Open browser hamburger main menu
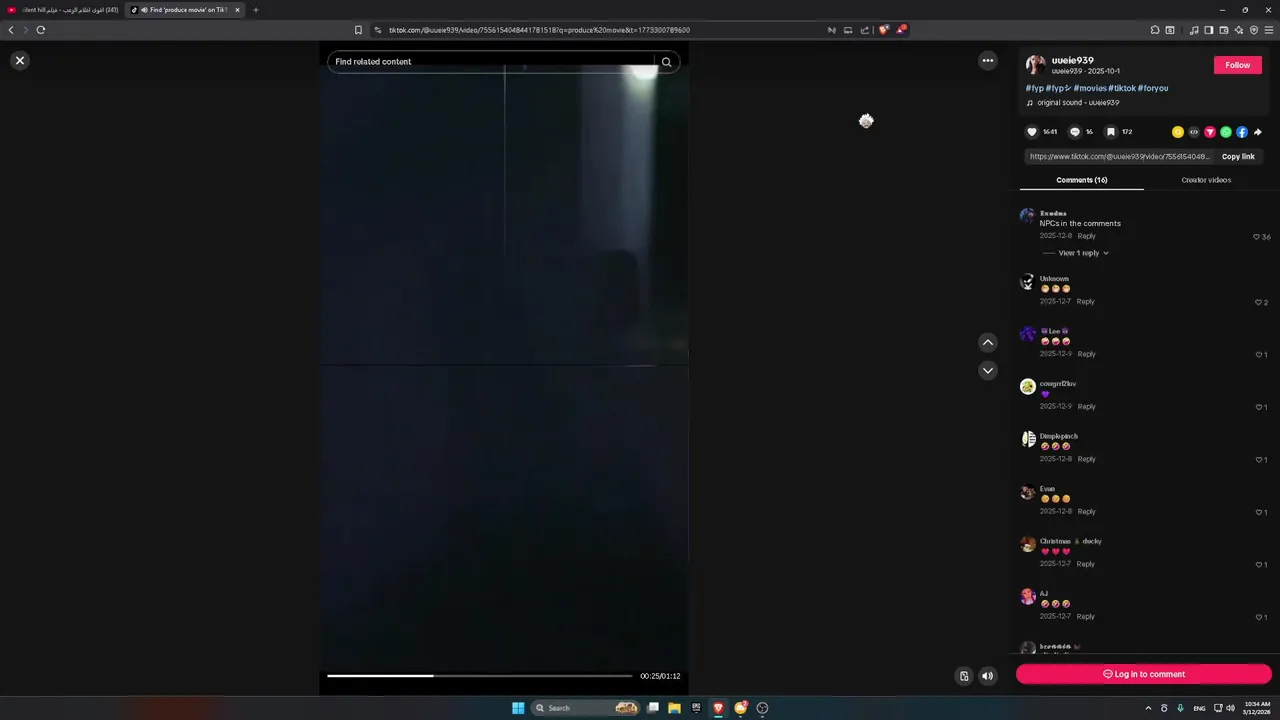The width and height of the screenshot is (1280, 720). pyautogui.click(x=1269, y=30)
